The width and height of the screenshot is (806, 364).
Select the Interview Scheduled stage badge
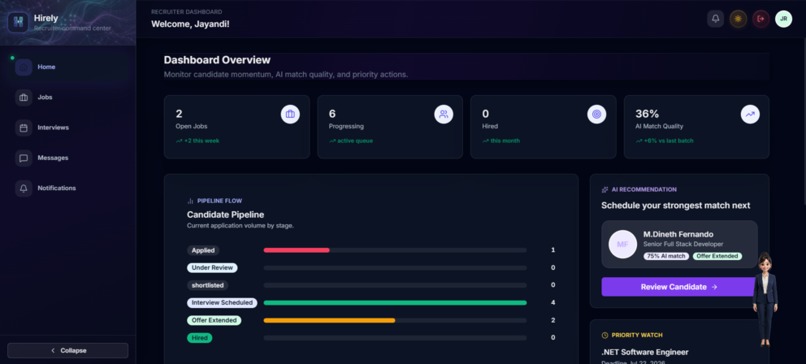[x=222, y=303]
